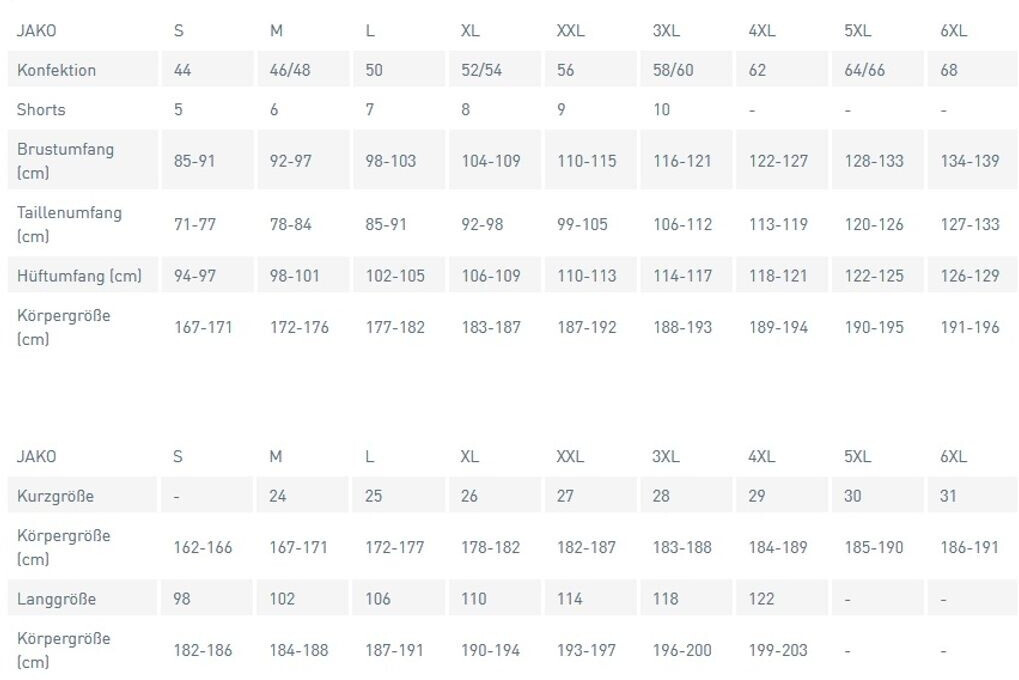Select Hüftumfang value 118-121
Viewport: 1019px width, 680px height.
778,275
